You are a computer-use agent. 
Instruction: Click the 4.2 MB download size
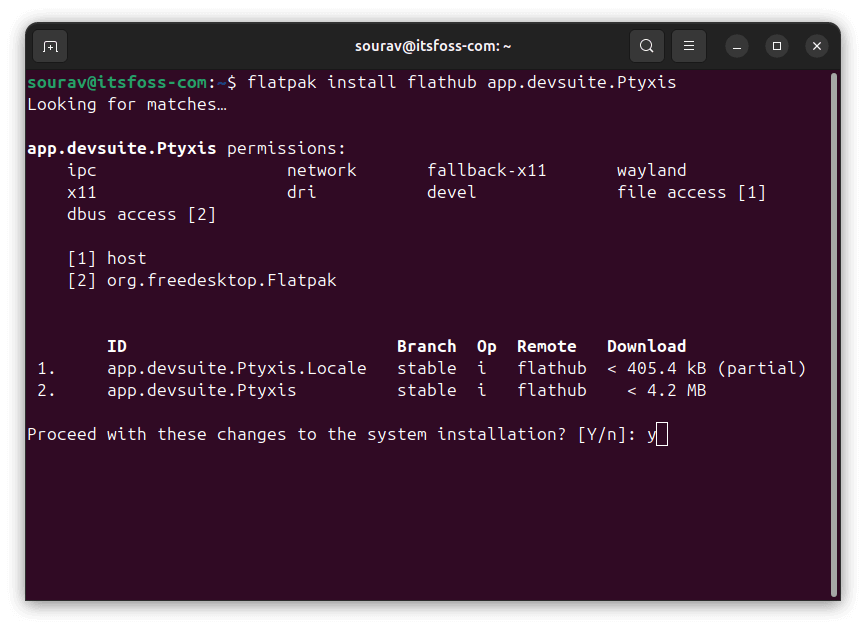coord(675,390)
